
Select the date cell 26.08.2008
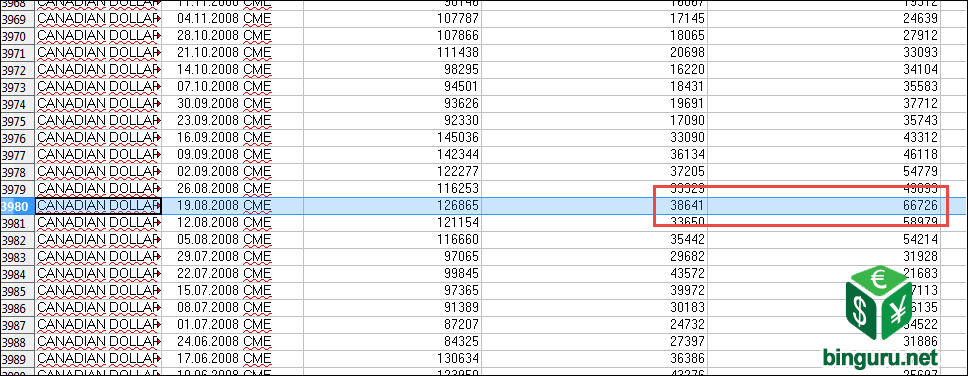coord(232,189)
